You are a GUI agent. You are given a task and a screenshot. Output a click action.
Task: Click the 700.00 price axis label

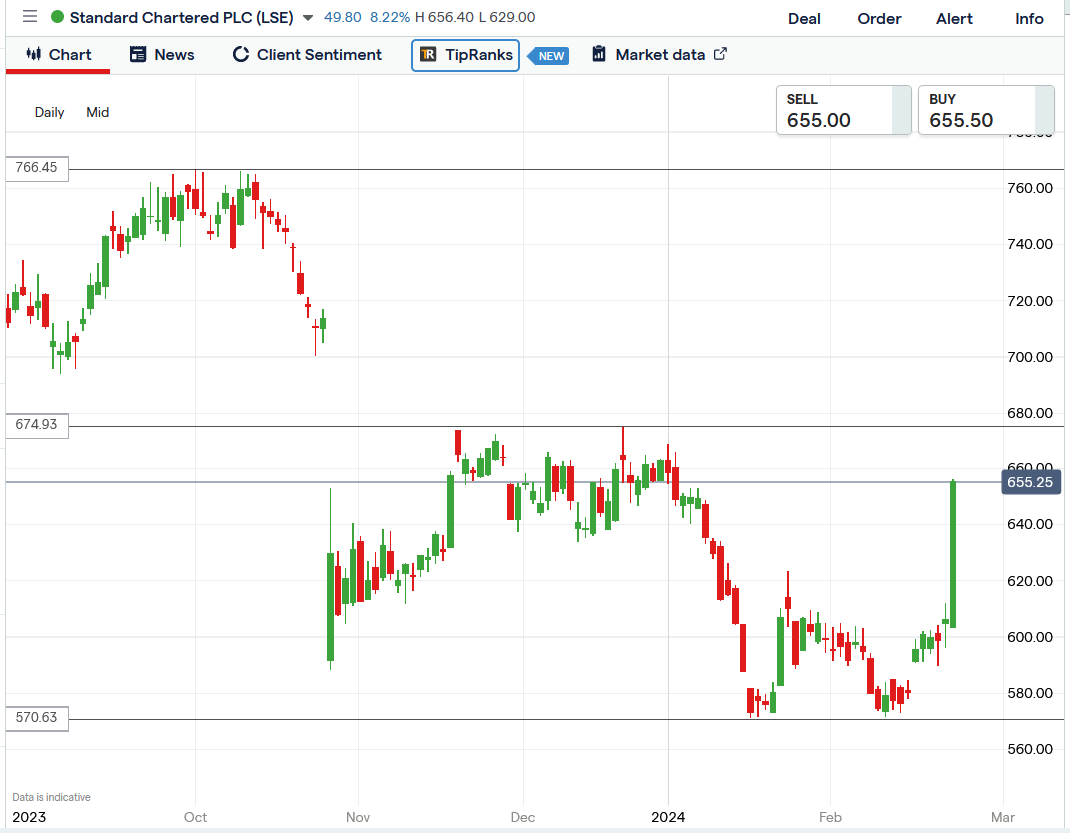point(1030,357)
